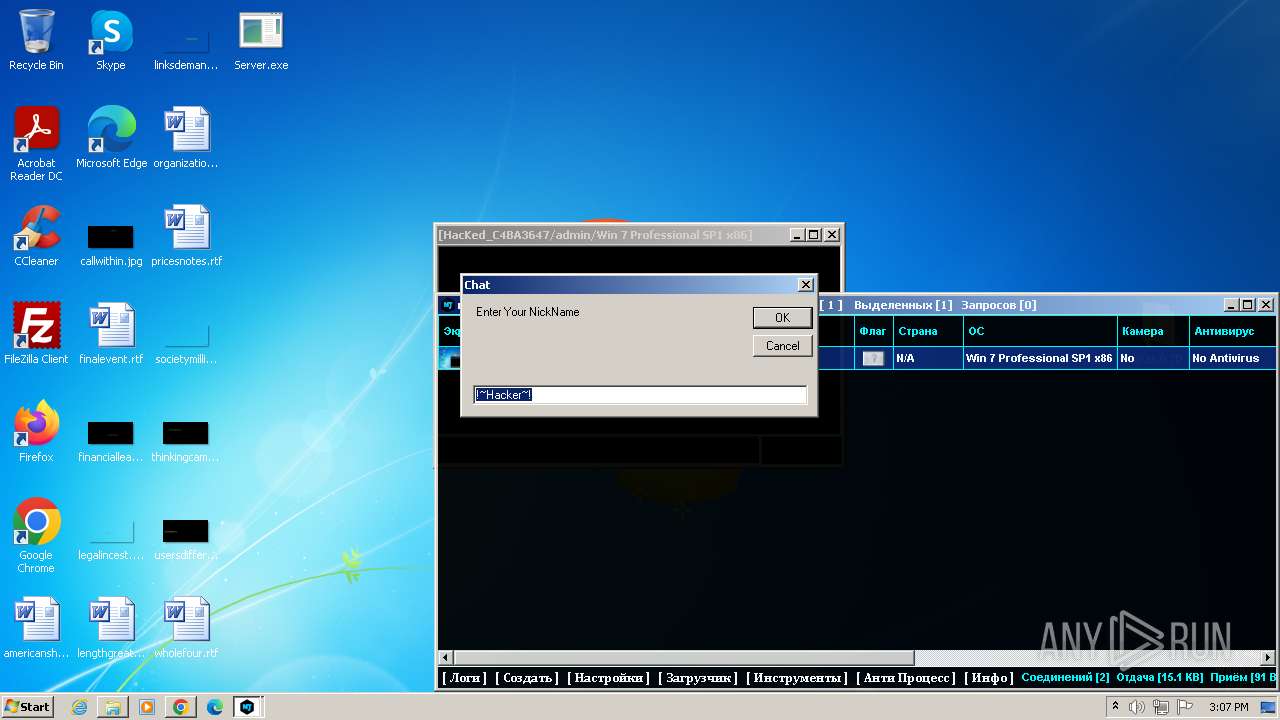This screenshot has height=720, width=1280.
Task: Open the [Настройки] menu
Action: (608, 678)
